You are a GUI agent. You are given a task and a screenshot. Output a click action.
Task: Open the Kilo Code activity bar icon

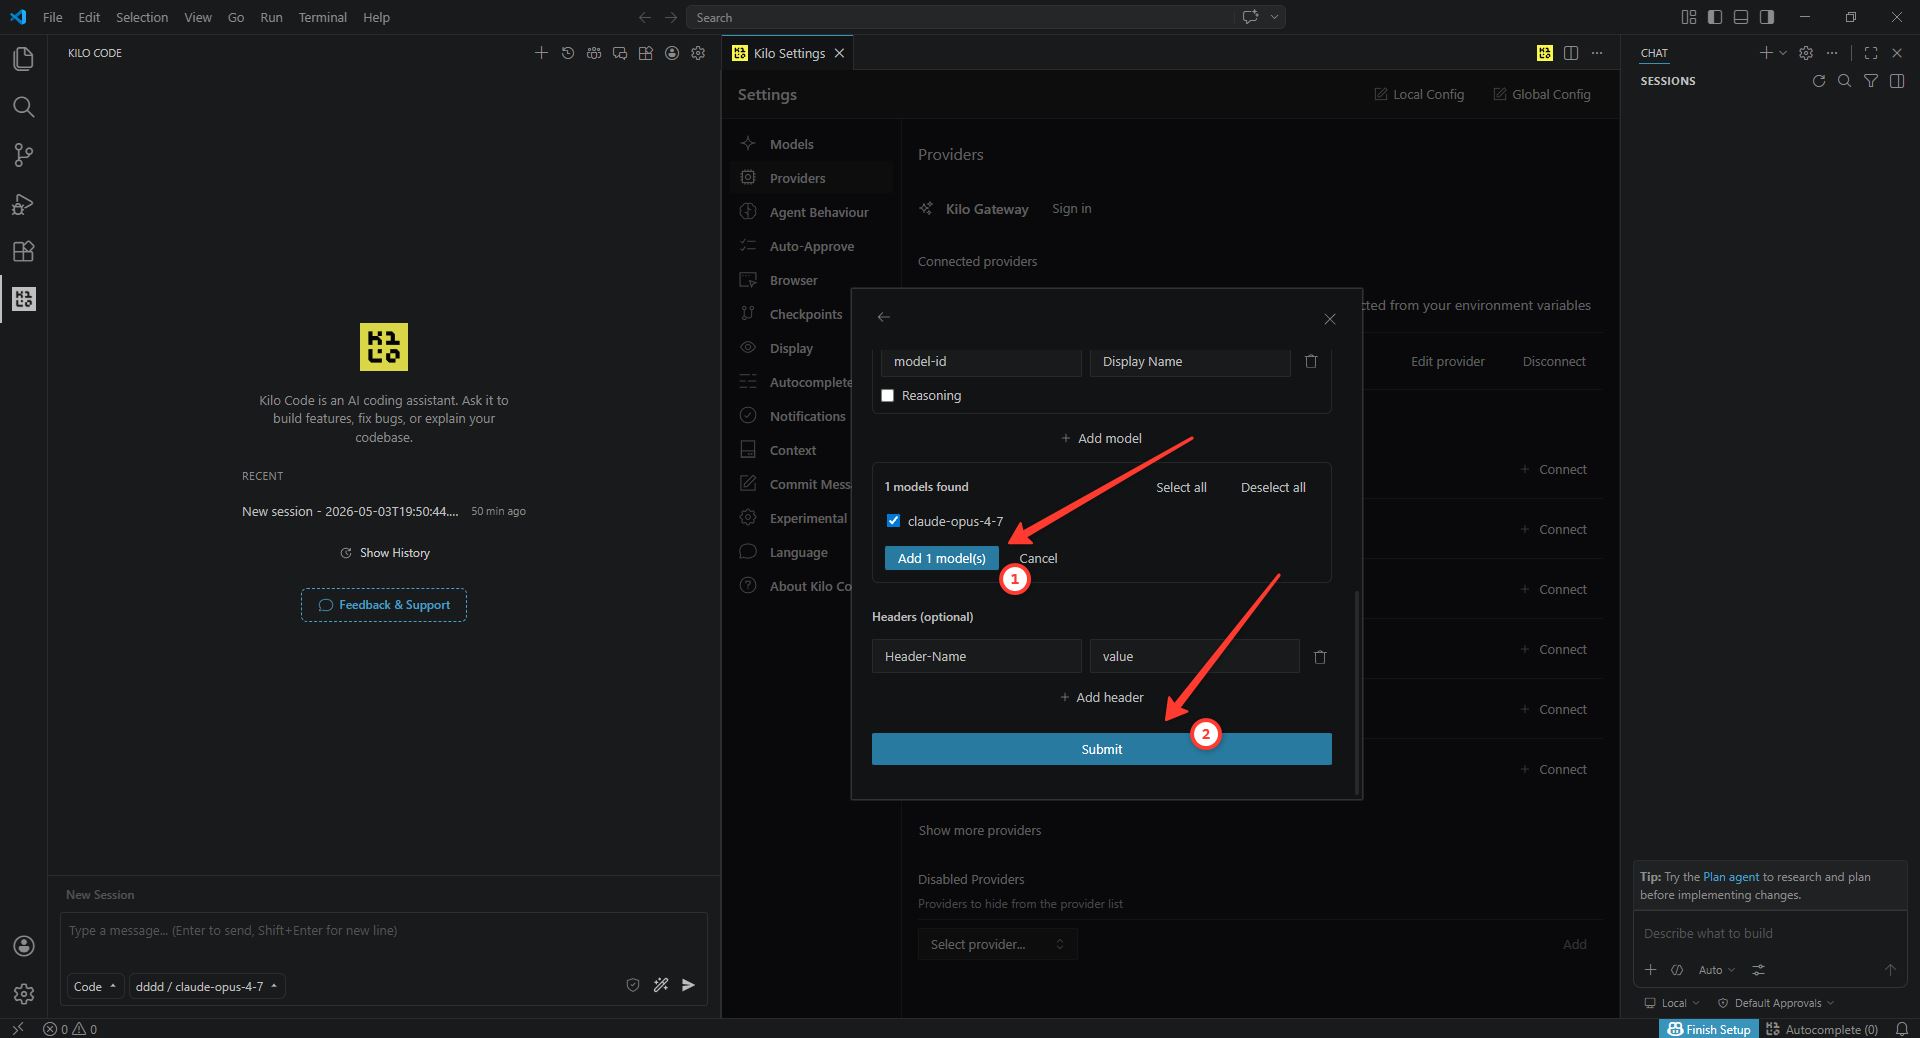23,299
